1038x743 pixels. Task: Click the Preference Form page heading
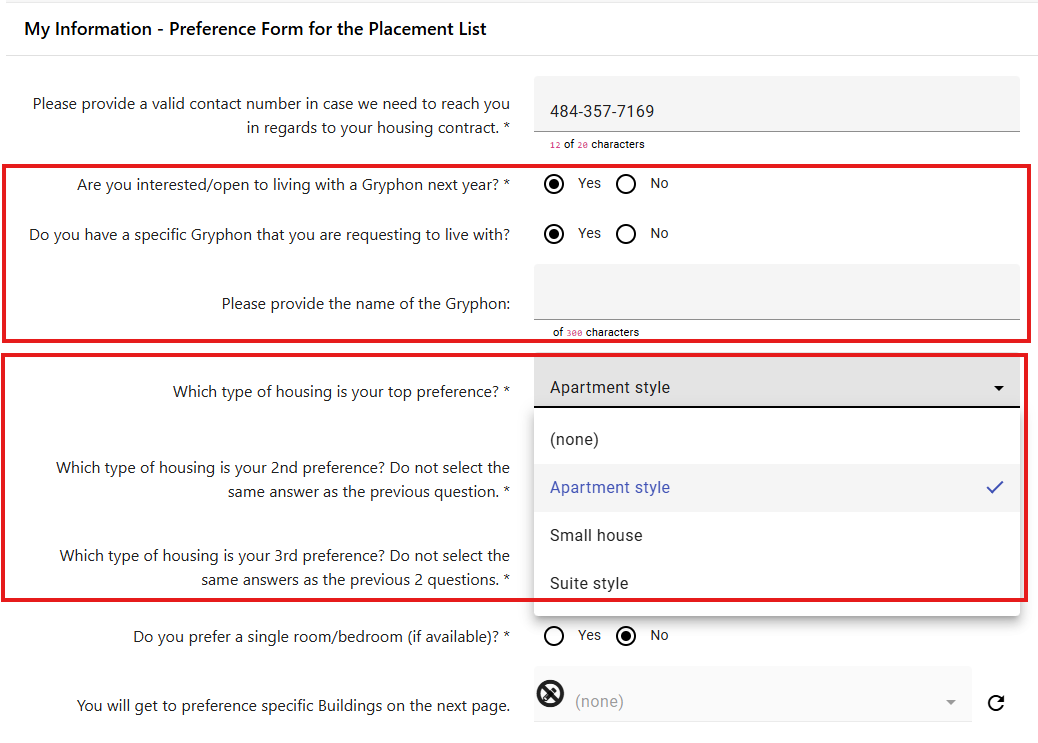click(255, 29)
